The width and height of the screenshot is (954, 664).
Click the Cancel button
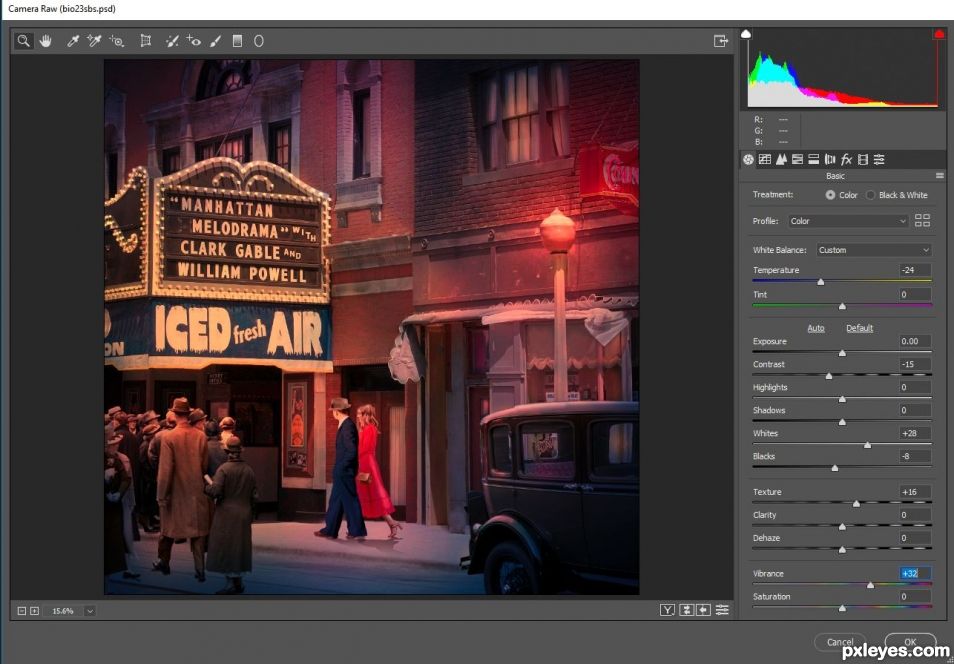pos(840,642)
